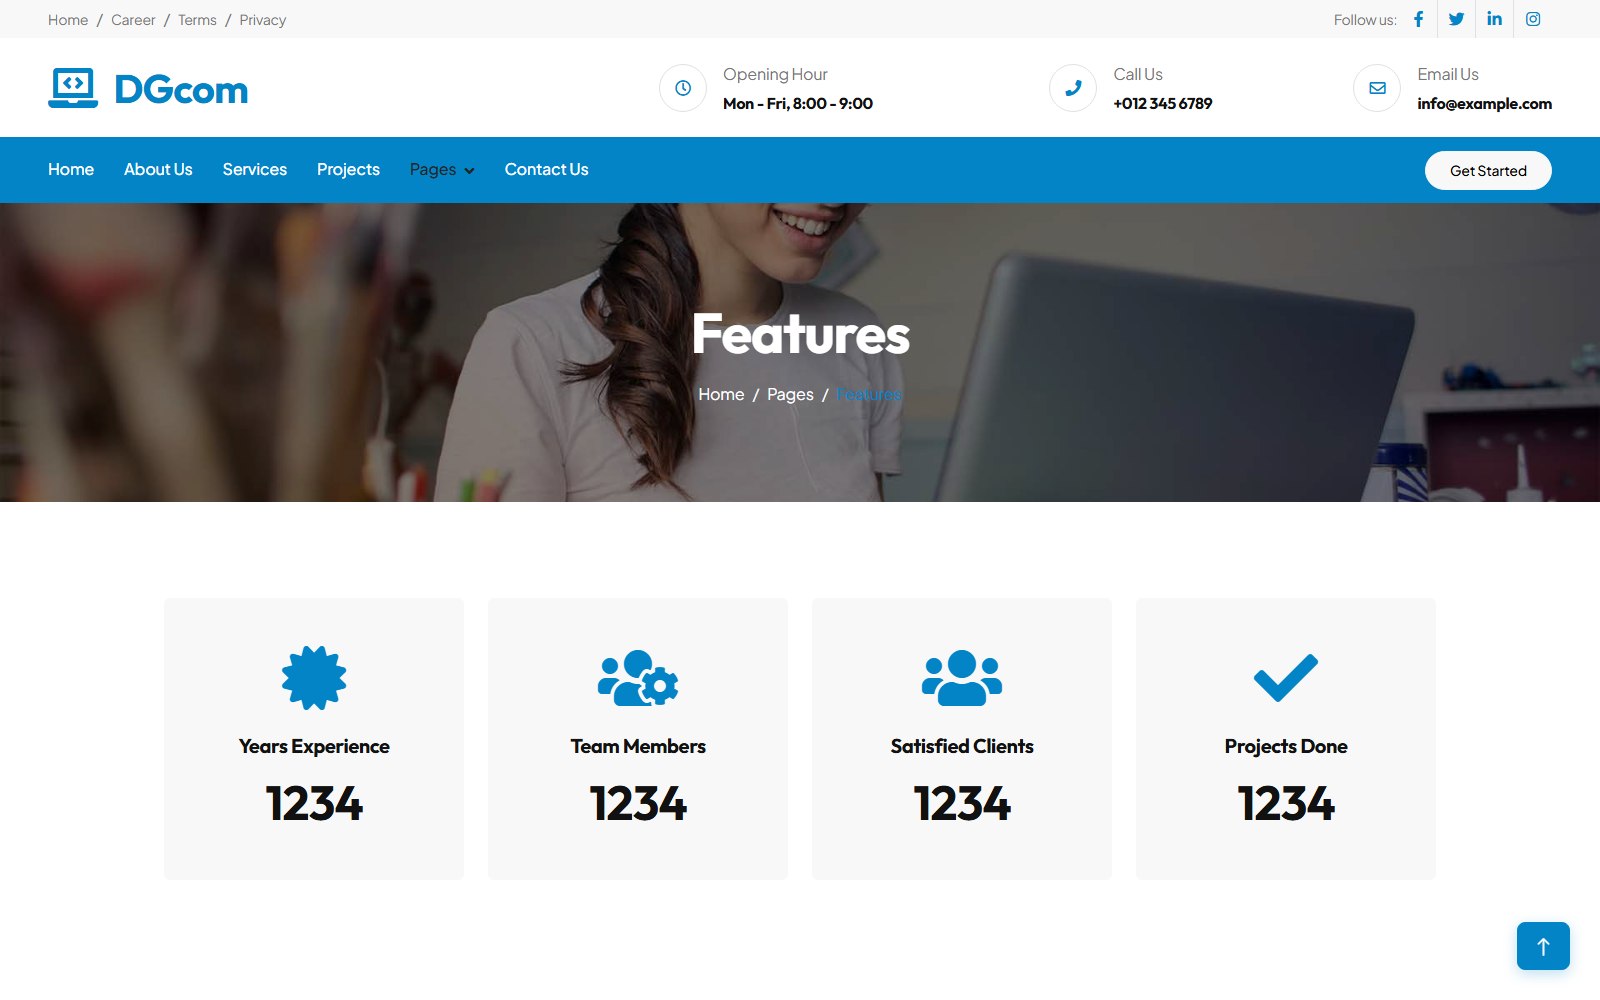Open the Facebook social icon
Image resolution: width=1600 pixels, height=1000 pixels.
coord(1418,19)
